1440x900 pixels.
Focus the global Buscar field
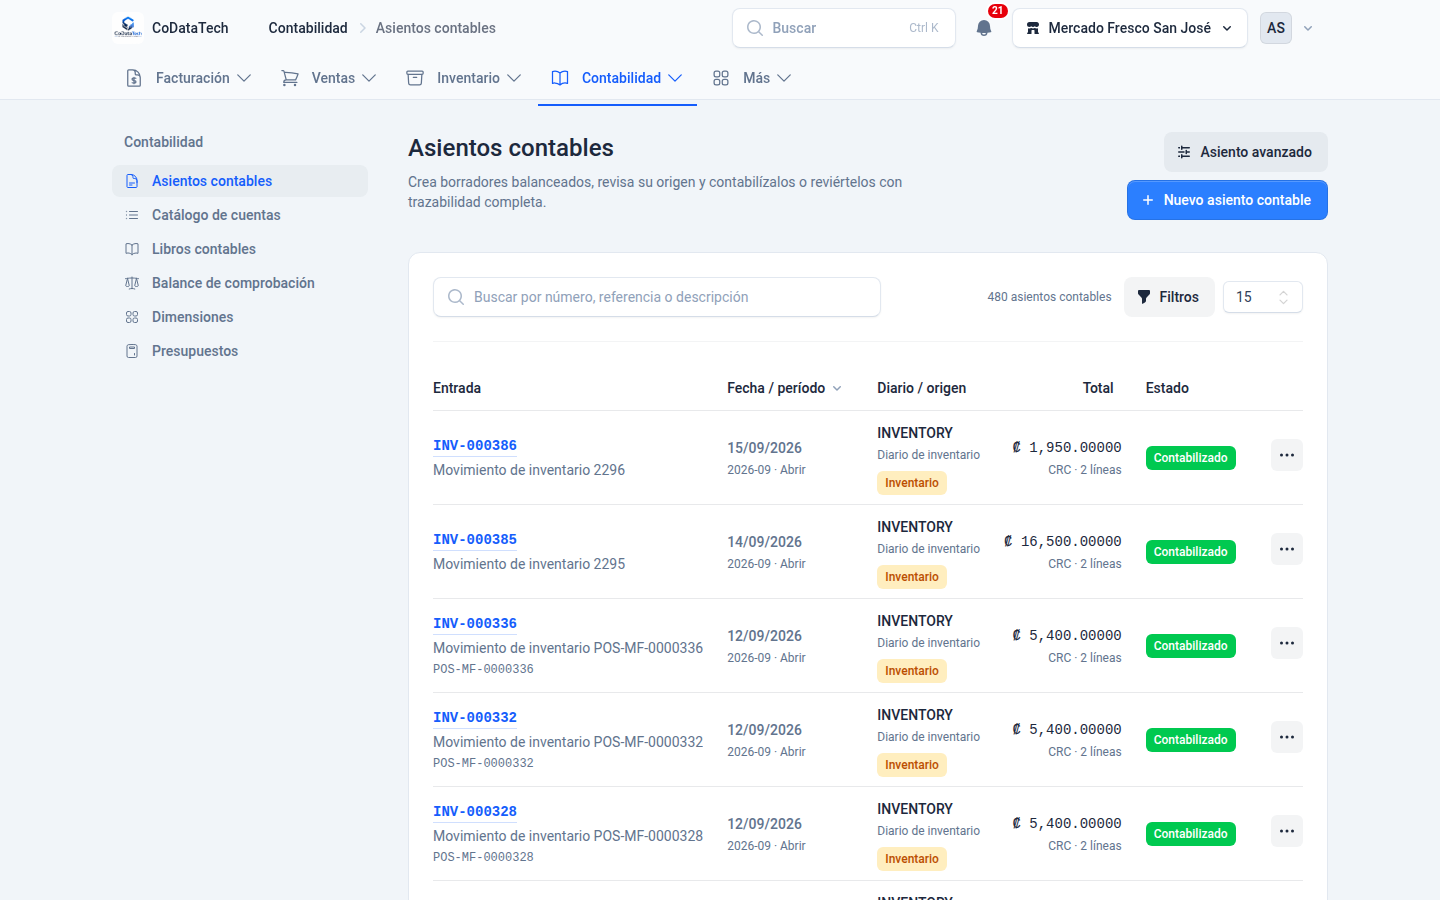point(844,28)
